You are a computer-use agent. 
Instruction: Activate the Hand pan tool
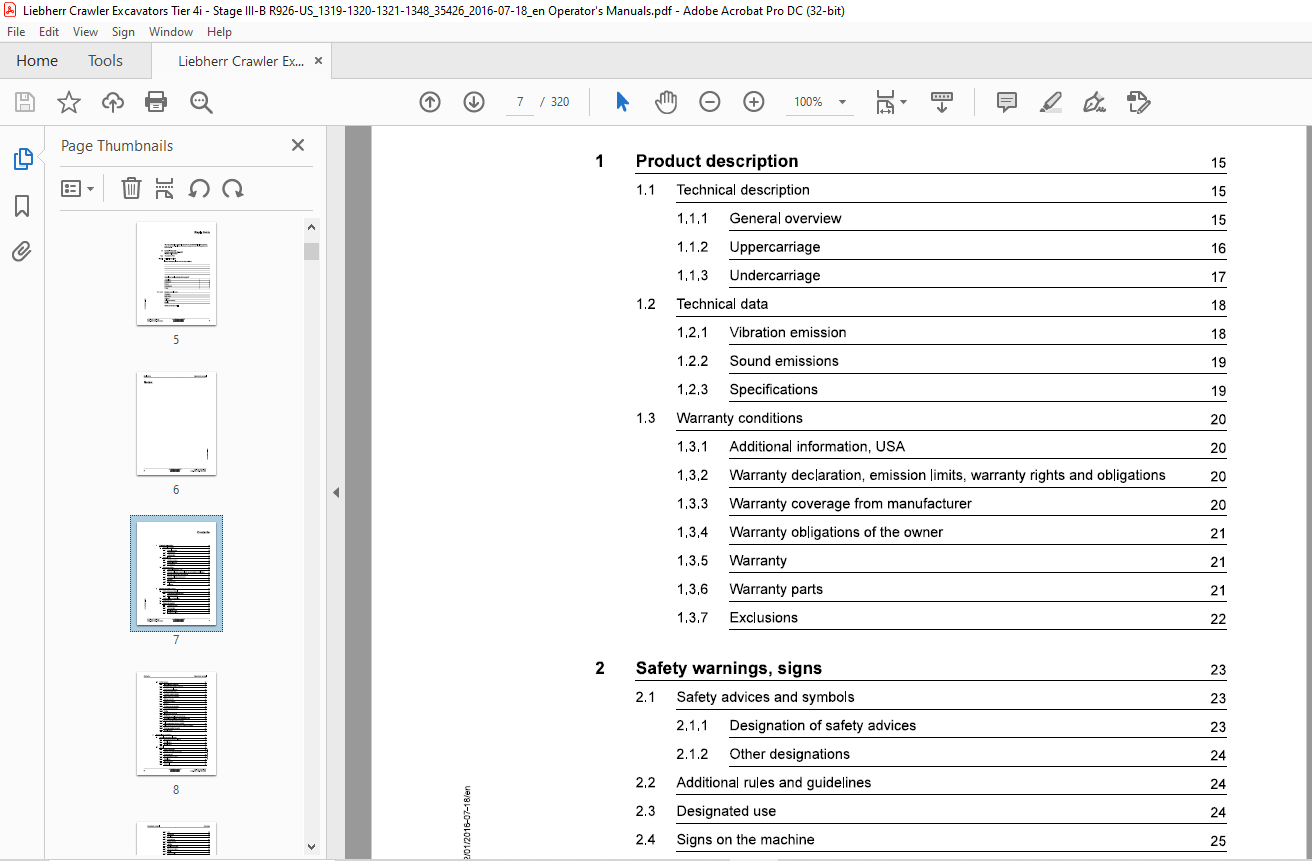click(x=666, y=102)
